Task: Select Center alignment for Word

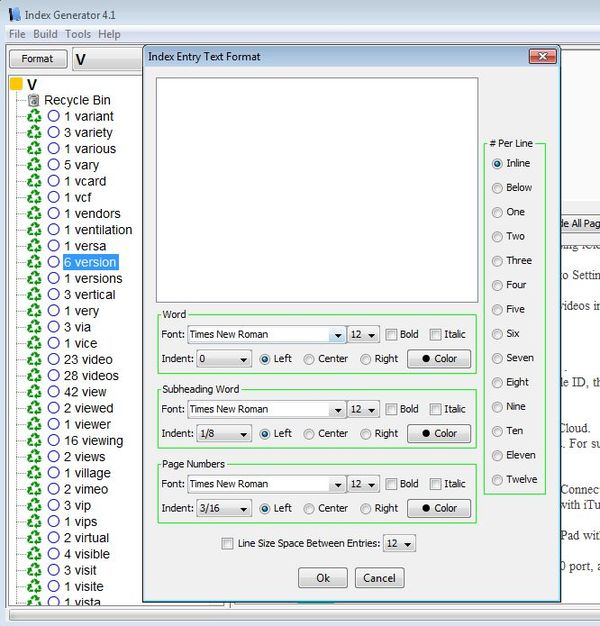Action: 309,359
